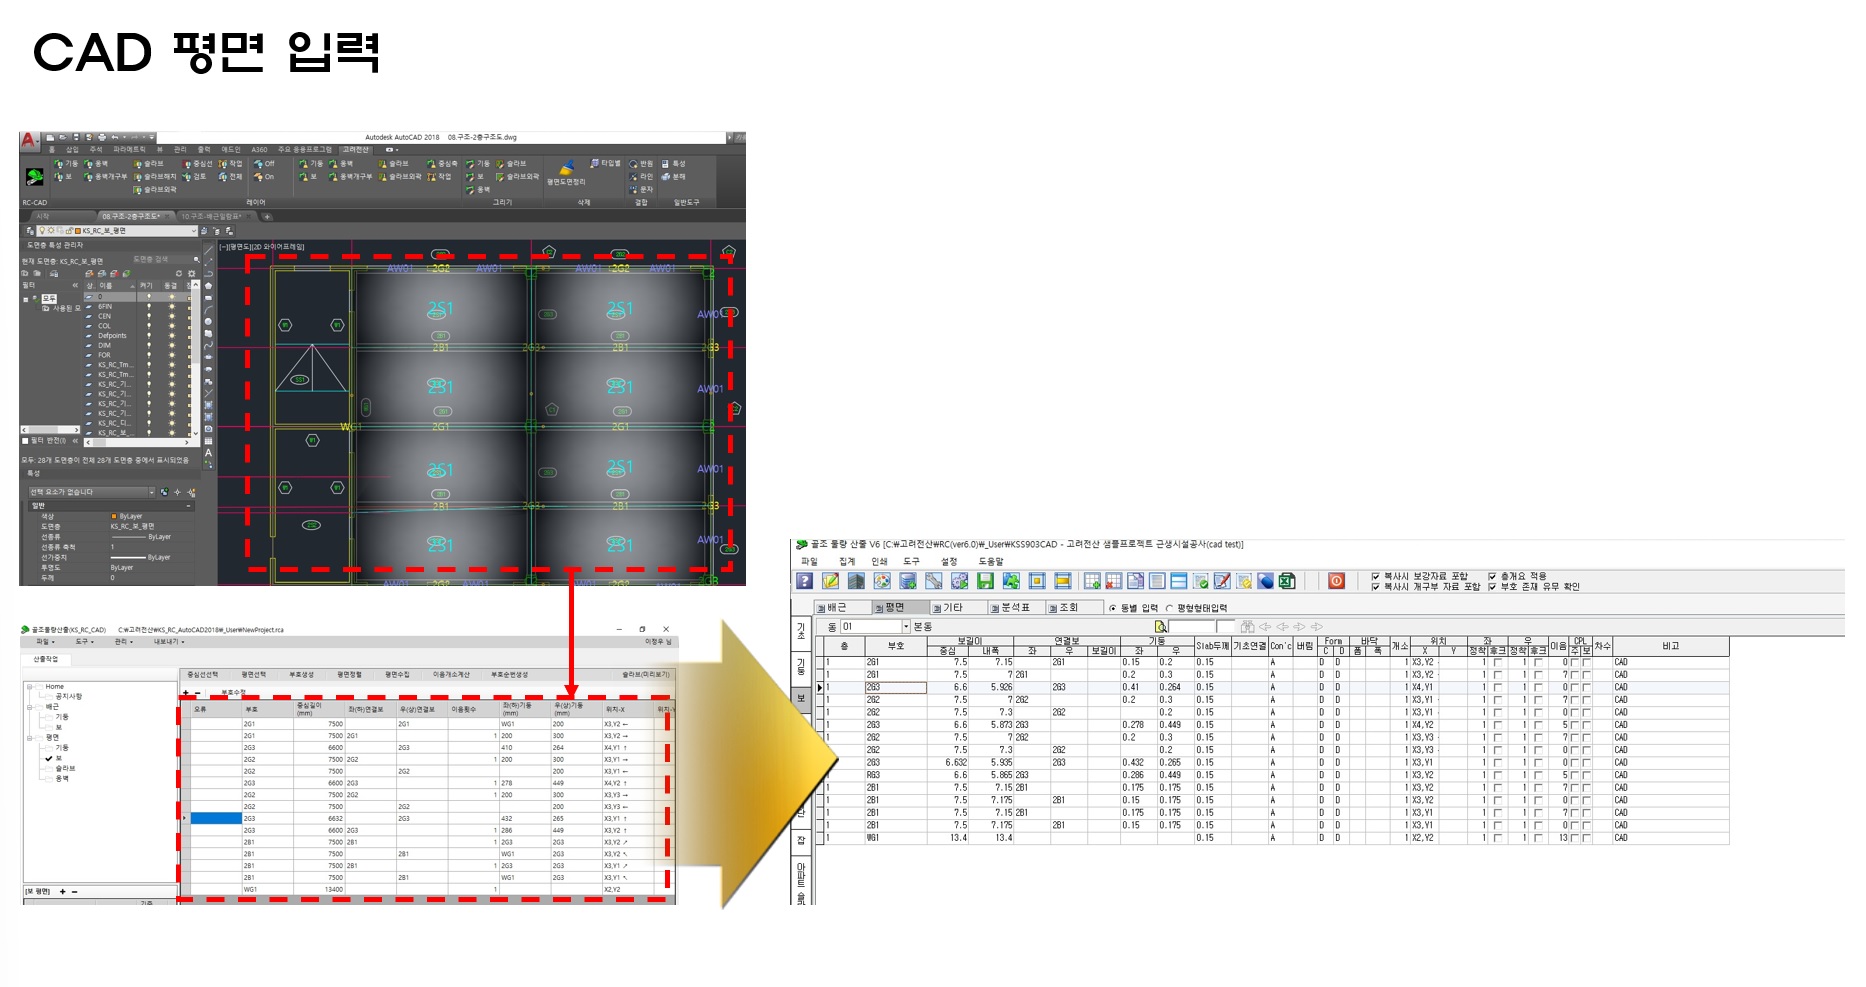Toggle the 층개요 적용 checkbox
This screenshot has height=987, width=1866.
[1492, 576]
